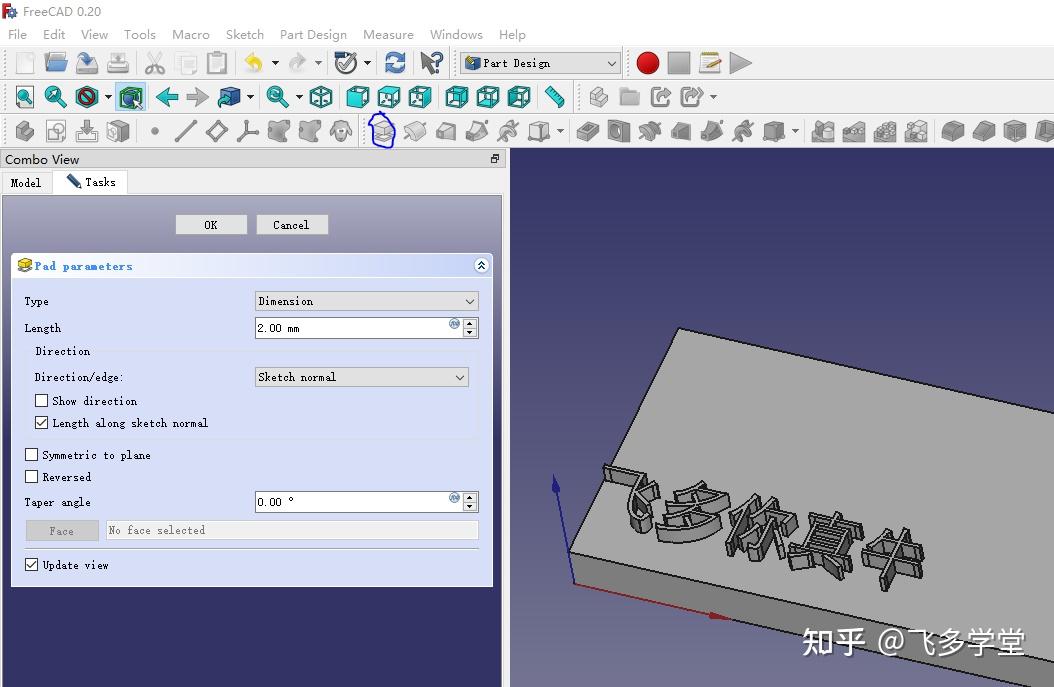
Task: Open the File menu
Action: pyautogui.click(x=17, y=34)
